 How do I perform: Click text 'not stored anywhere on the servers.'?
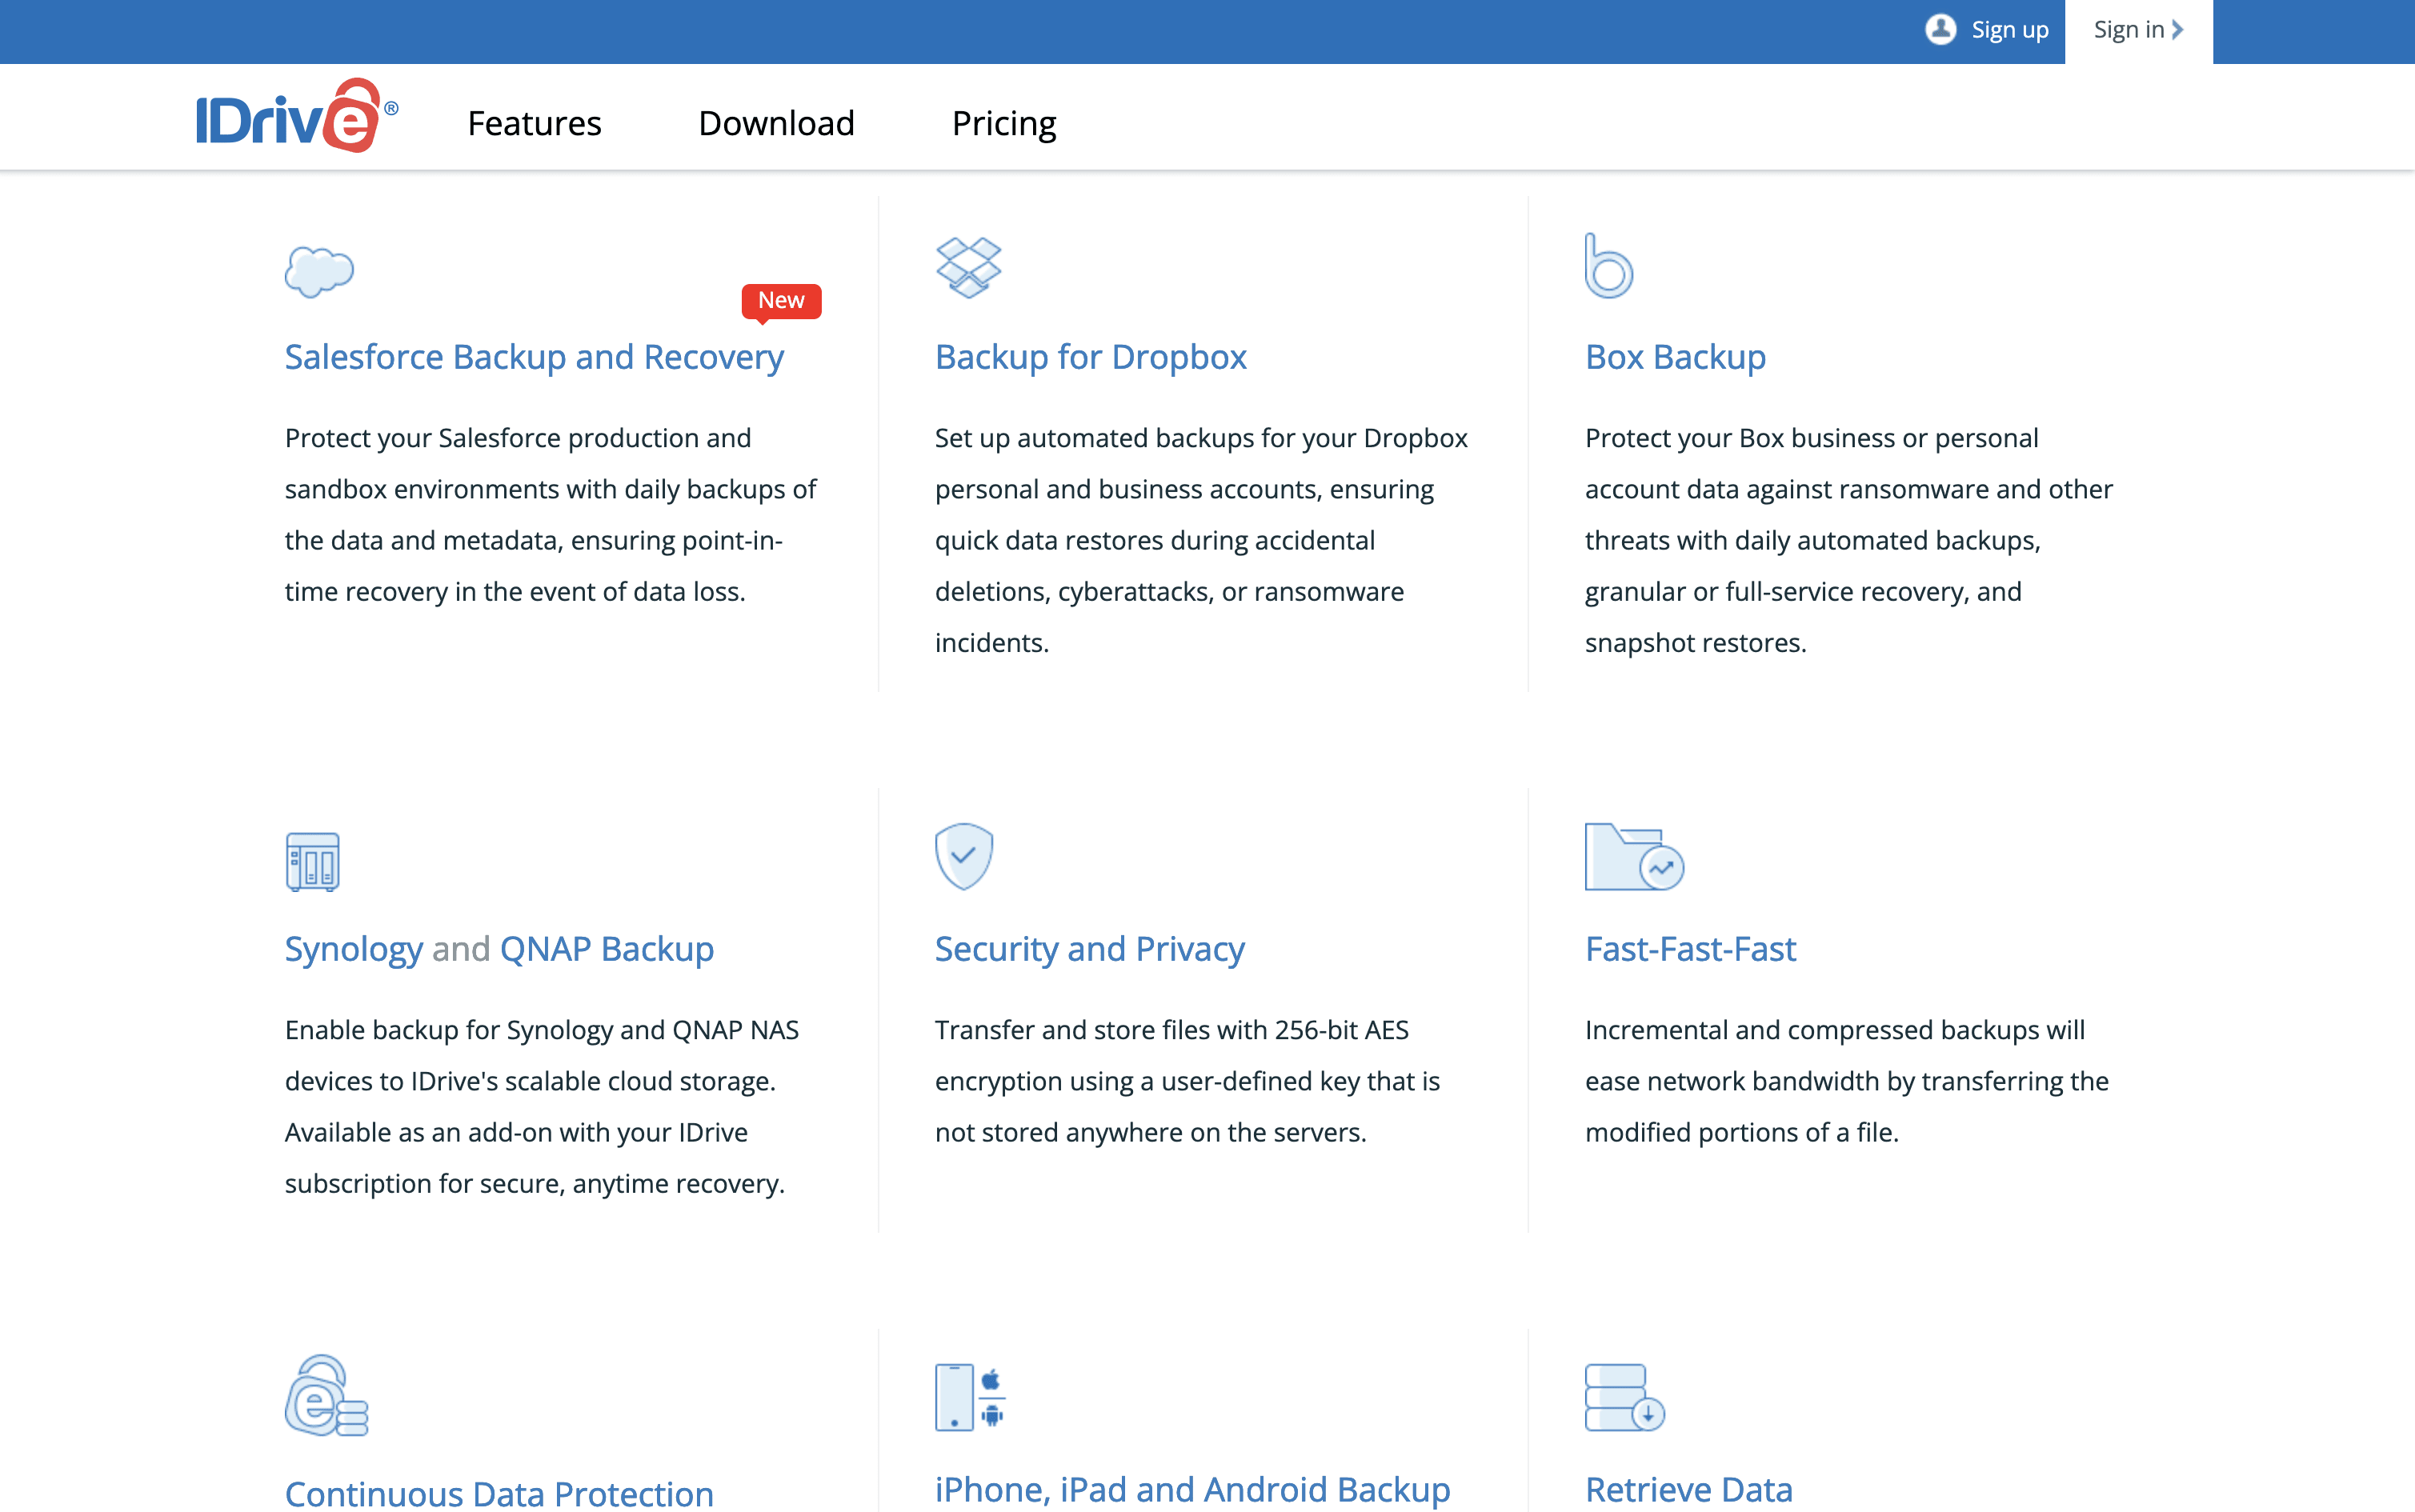pos(1150,1132)
